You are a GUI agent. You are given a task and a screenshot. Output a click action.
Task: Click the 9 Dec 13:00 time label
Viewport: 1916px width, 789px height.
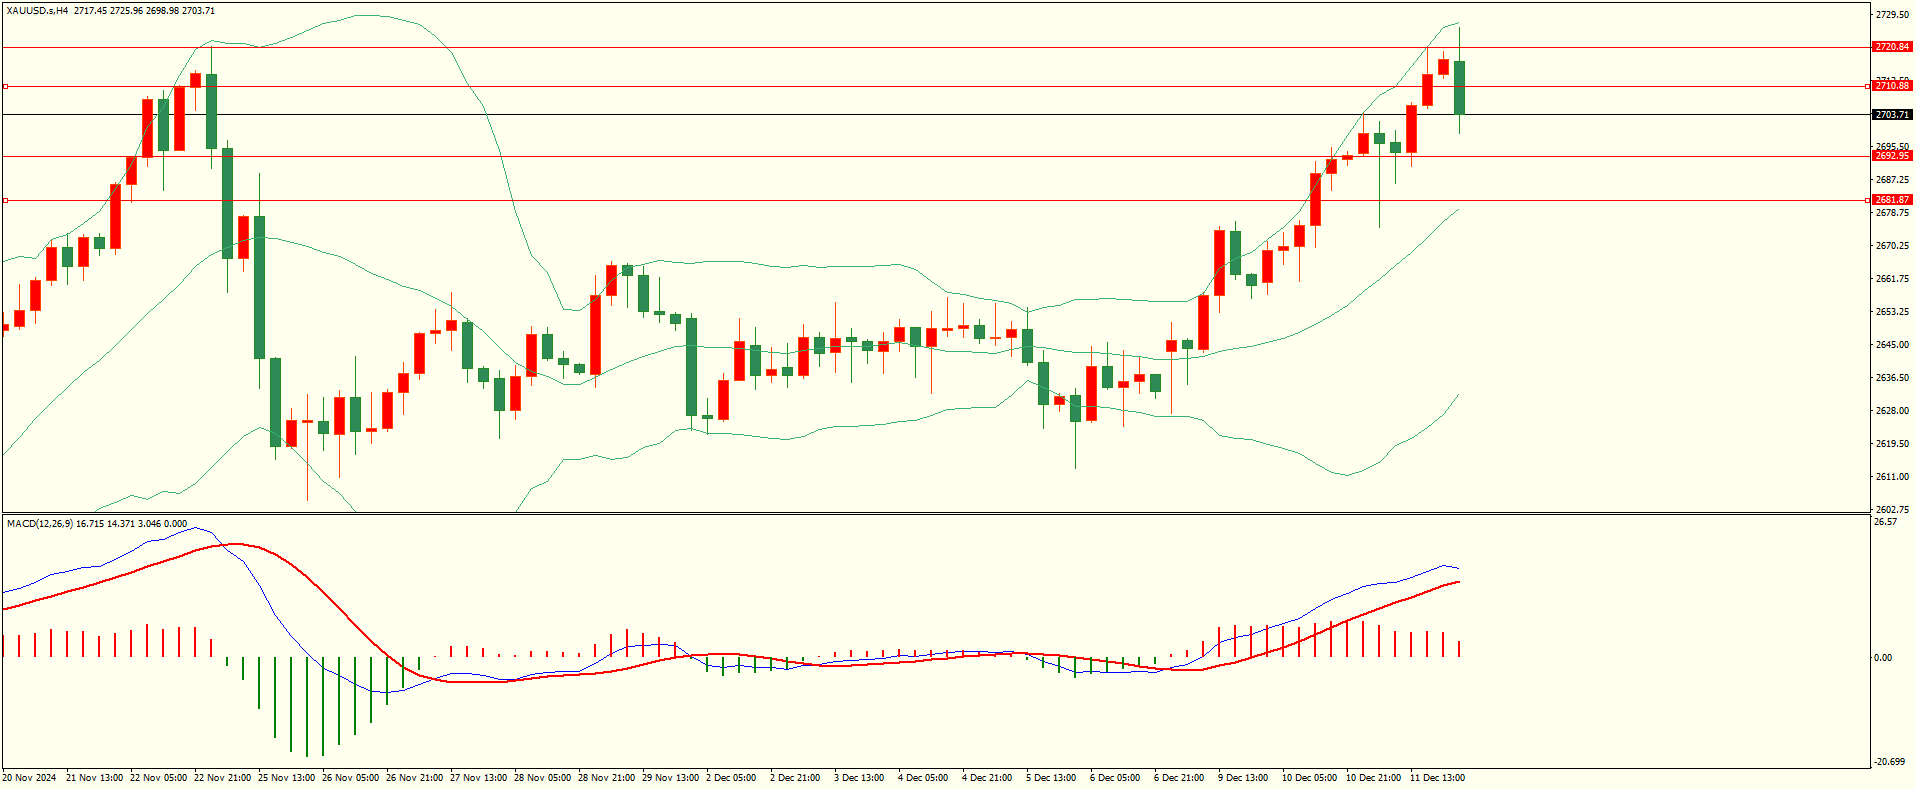(x=1244, y=778)
